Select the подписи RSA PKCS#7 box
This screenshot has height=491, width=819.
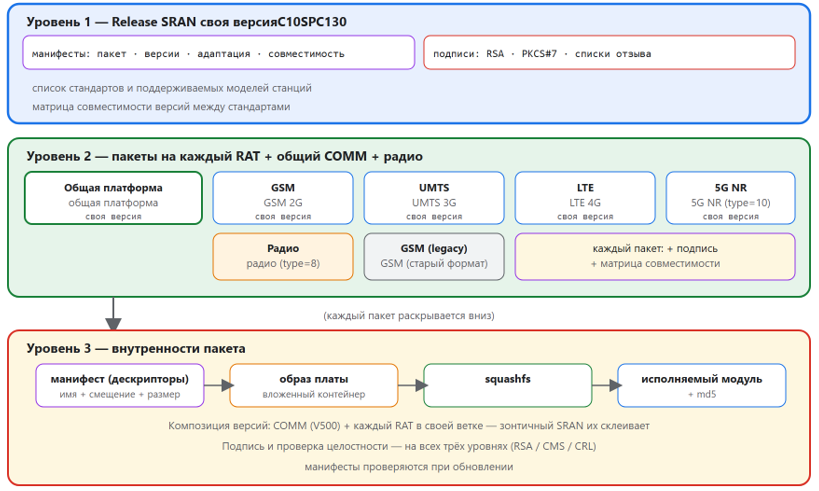[x=610, y=52]
